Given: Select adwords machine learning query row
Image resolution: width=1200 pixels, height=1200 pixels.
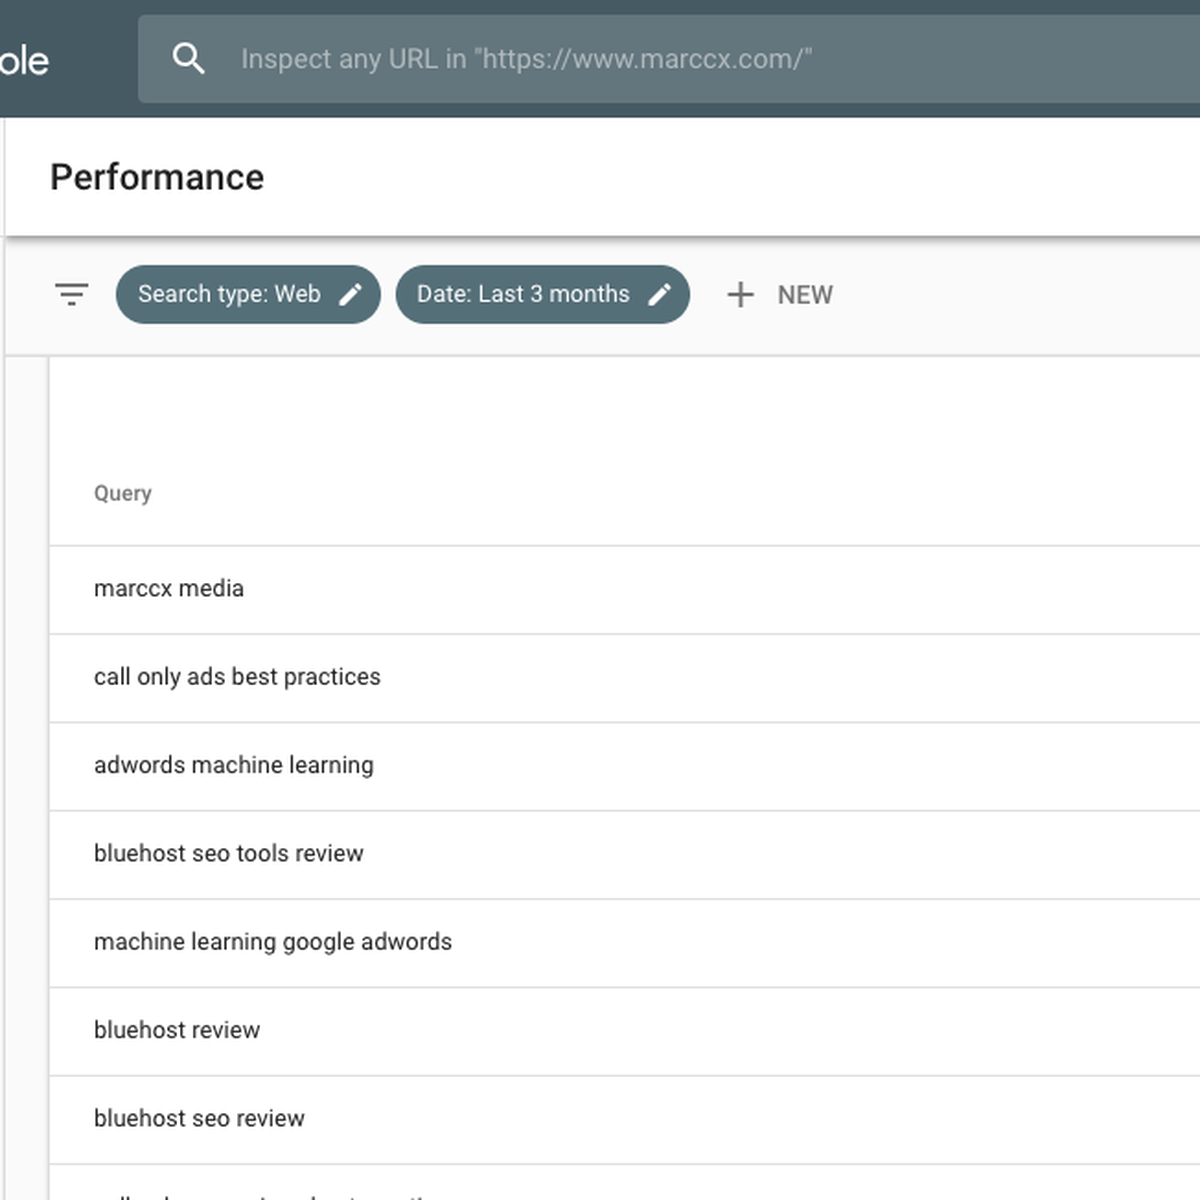Looking at the screenshot, I should (625, 766).
